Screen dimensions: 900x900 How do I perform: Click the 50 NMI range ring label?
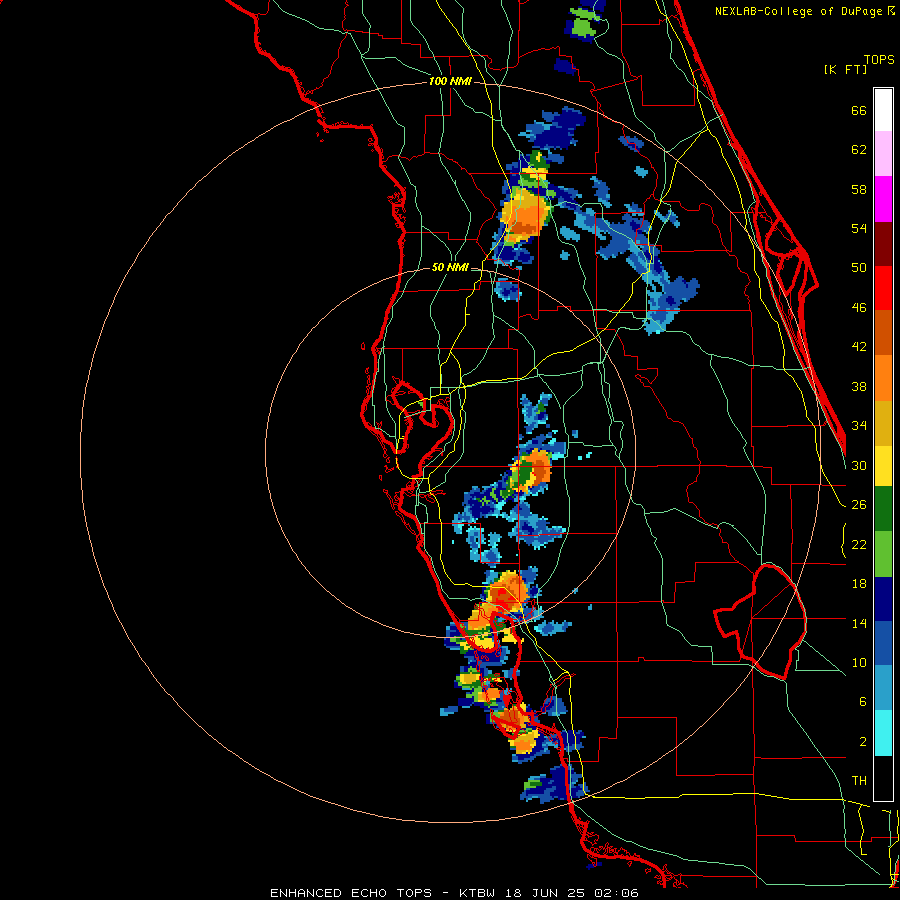(x=450, y=267)
